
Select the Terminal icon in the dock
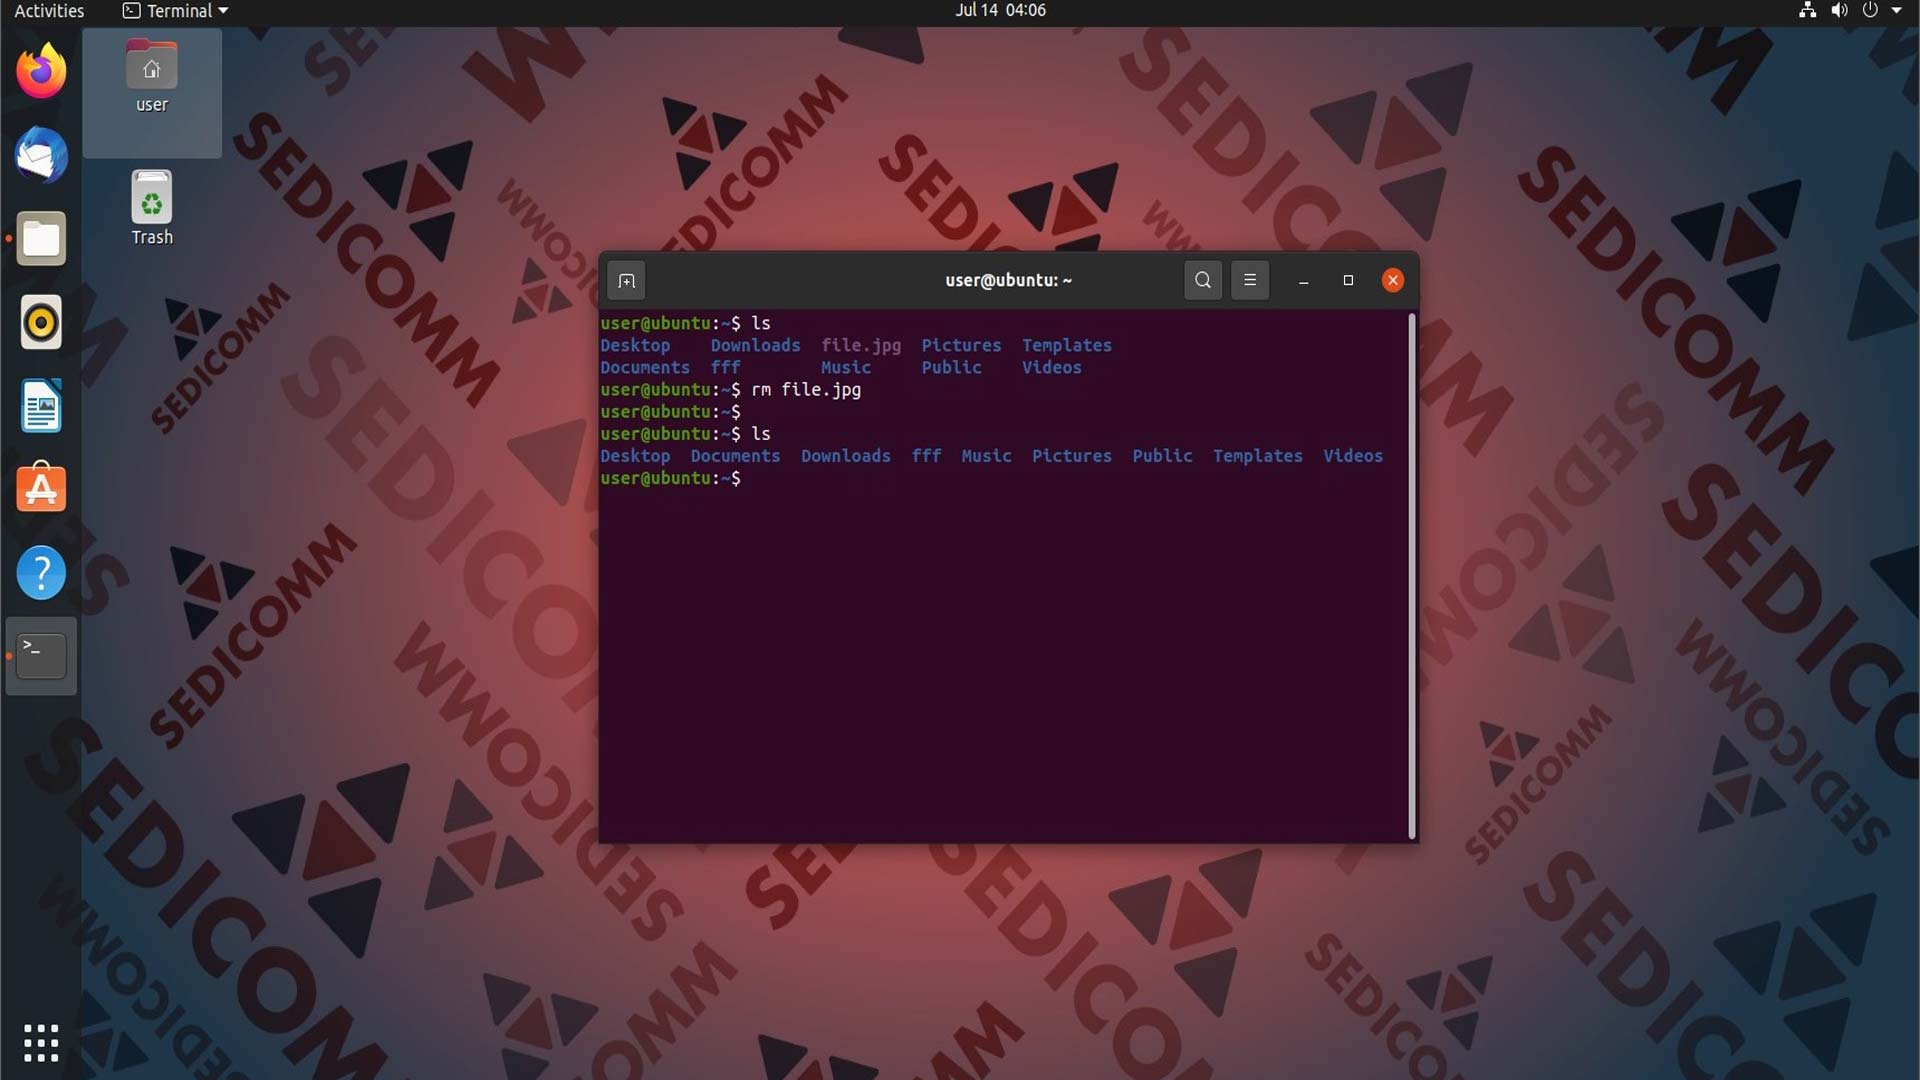click(41, 656)
